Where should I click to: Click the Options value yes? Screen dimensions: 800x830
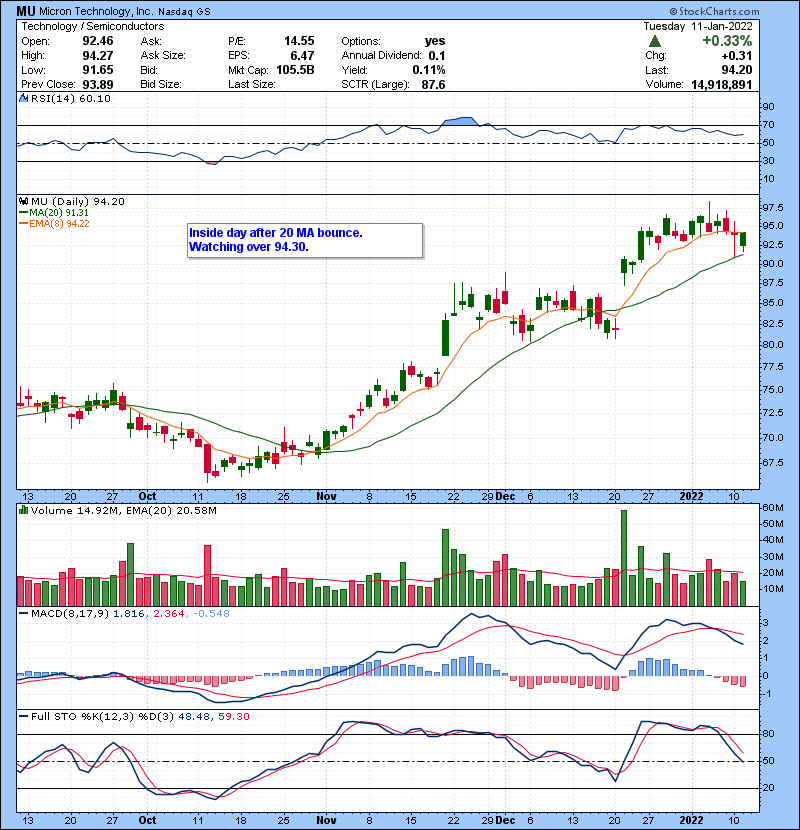435,41
